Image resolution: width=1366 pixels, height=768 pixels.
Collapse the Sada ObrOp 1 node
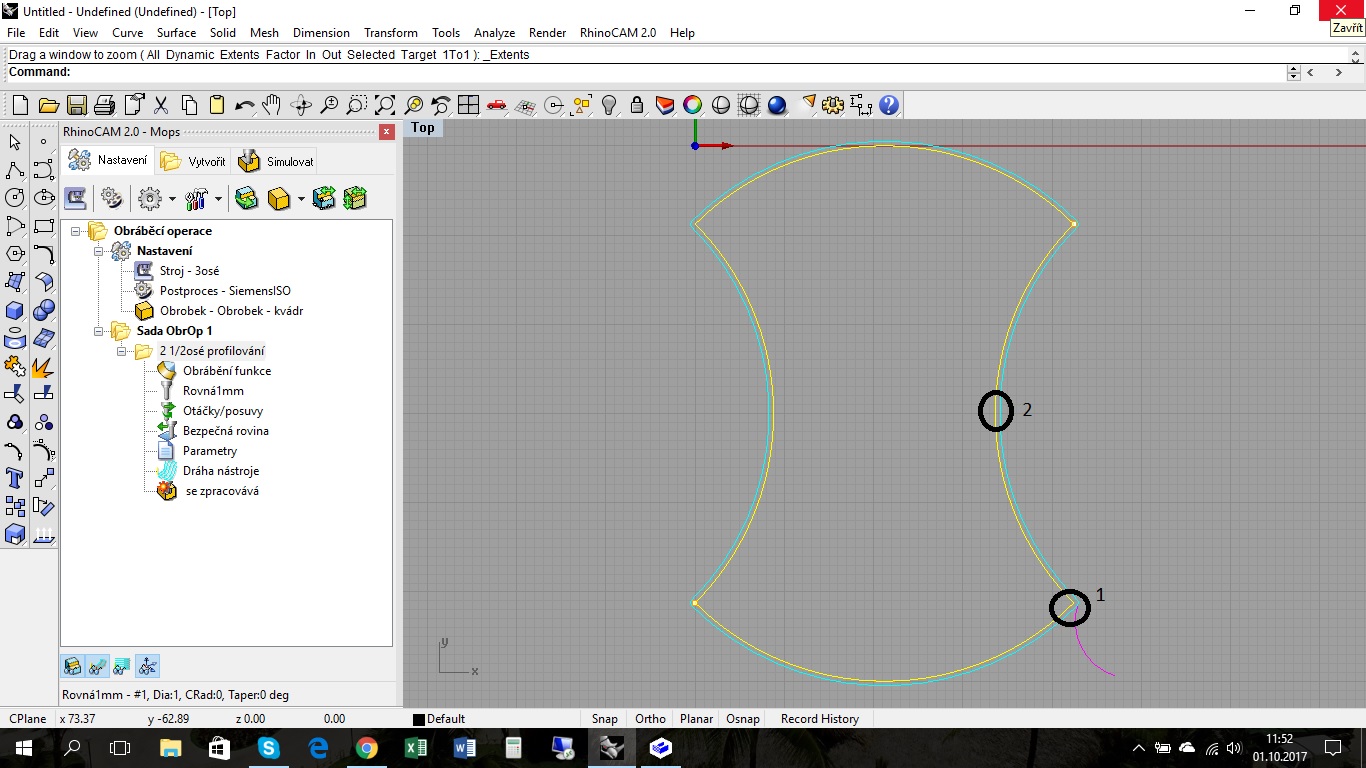click(x=99, y=331)
